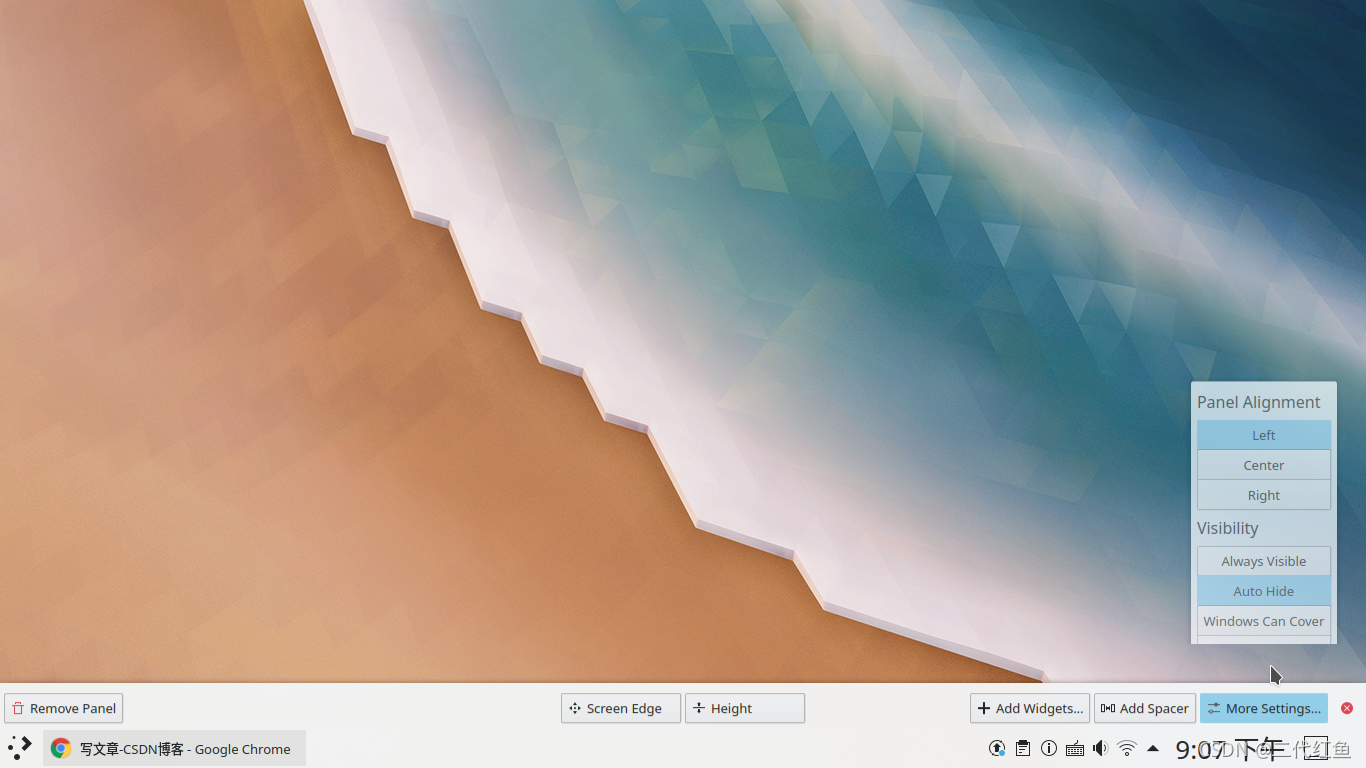The image size is (1366, 768).
Task: Open the software updates tray icon
Action: coord(997,748)
